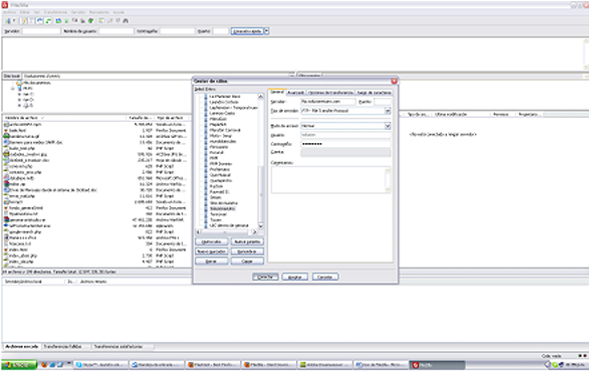Image resolution: width=600 pixels, height=373 pixels.
Task: Toggle remote directory tree toolbar icon
Action: 40,21
